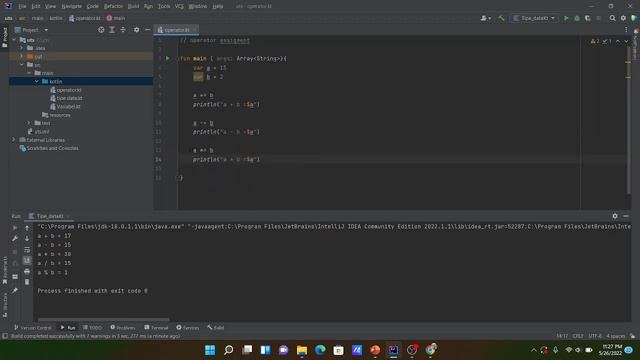Click the grayed-out stop button in top toolbar

click(x=599, y=18)
